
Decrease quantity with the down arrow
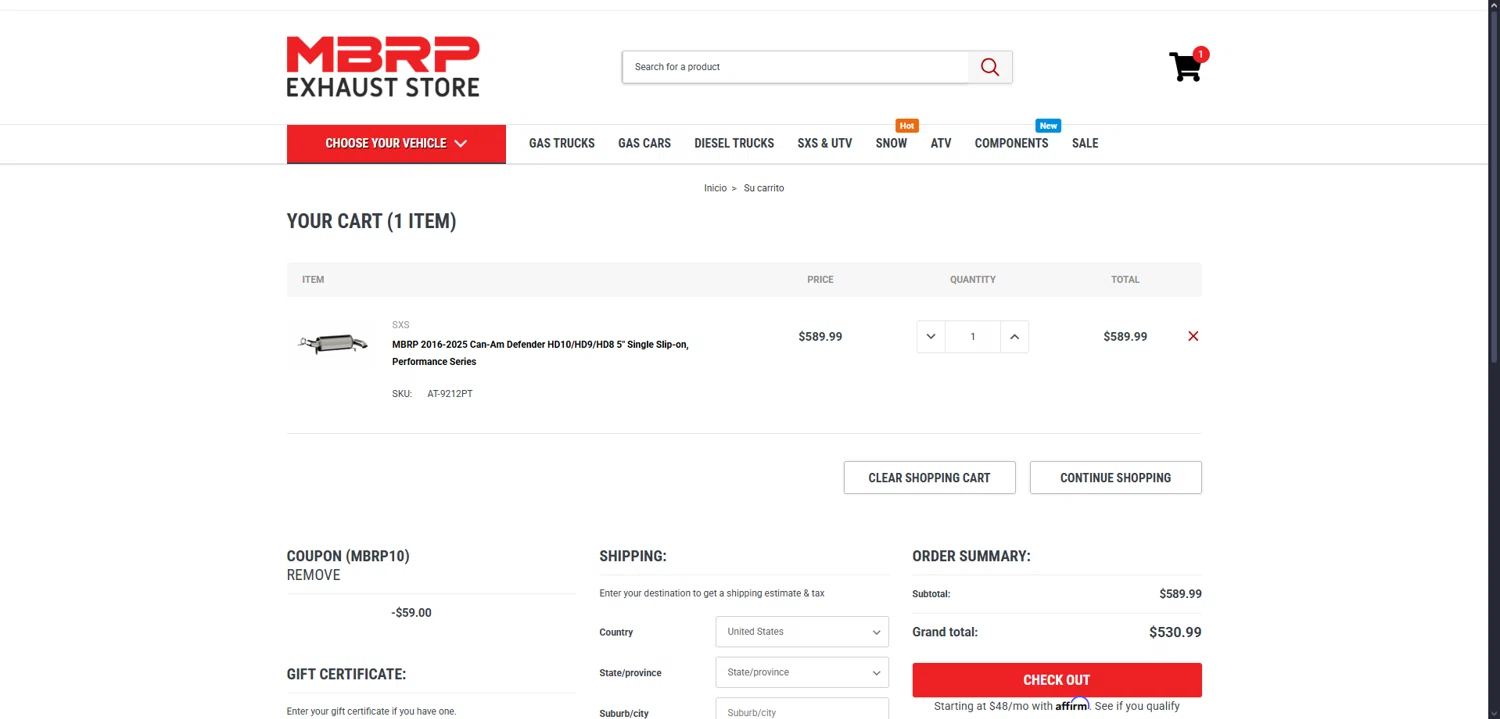pos(931,337)
